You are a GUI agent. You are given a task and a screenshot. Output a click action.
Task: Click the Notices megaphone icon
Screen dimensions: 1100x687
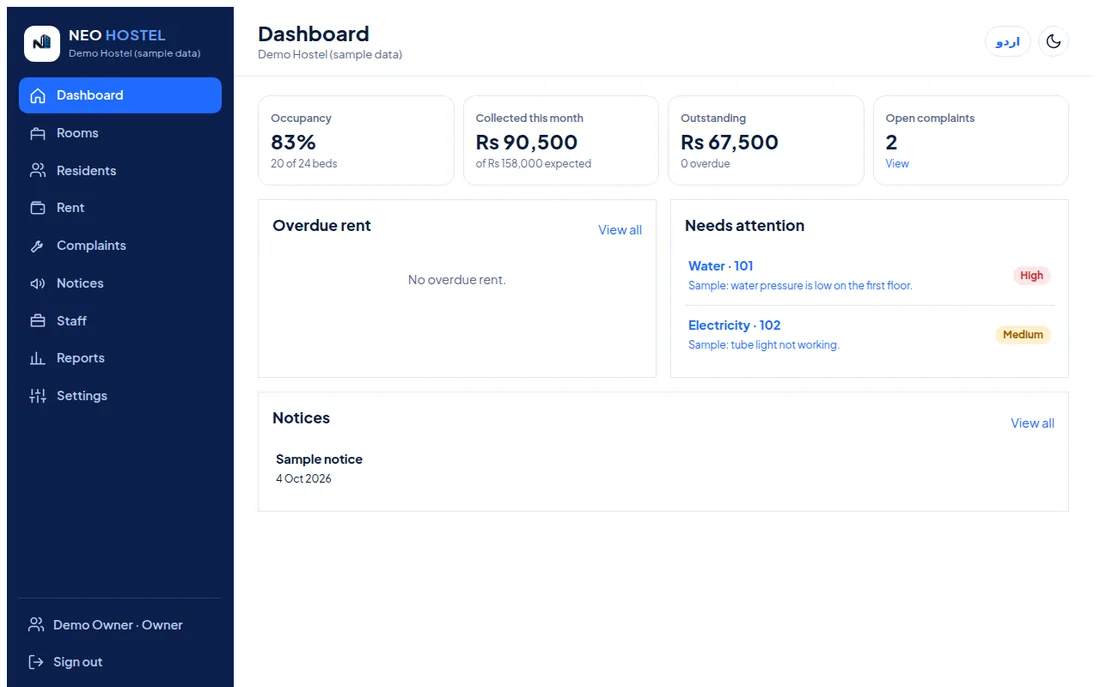pos(38,284)
